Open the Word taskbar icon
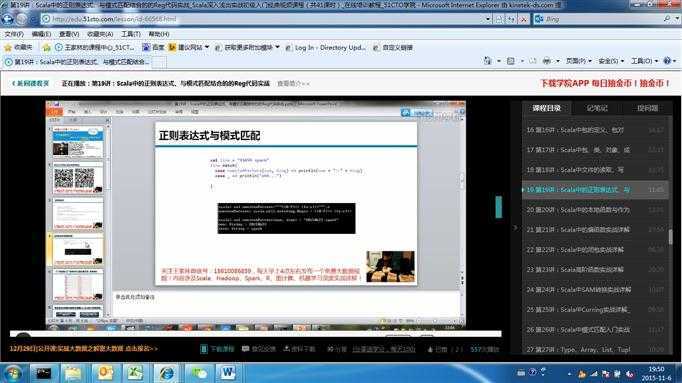682x383 pixels. click(x=227, y=373)
